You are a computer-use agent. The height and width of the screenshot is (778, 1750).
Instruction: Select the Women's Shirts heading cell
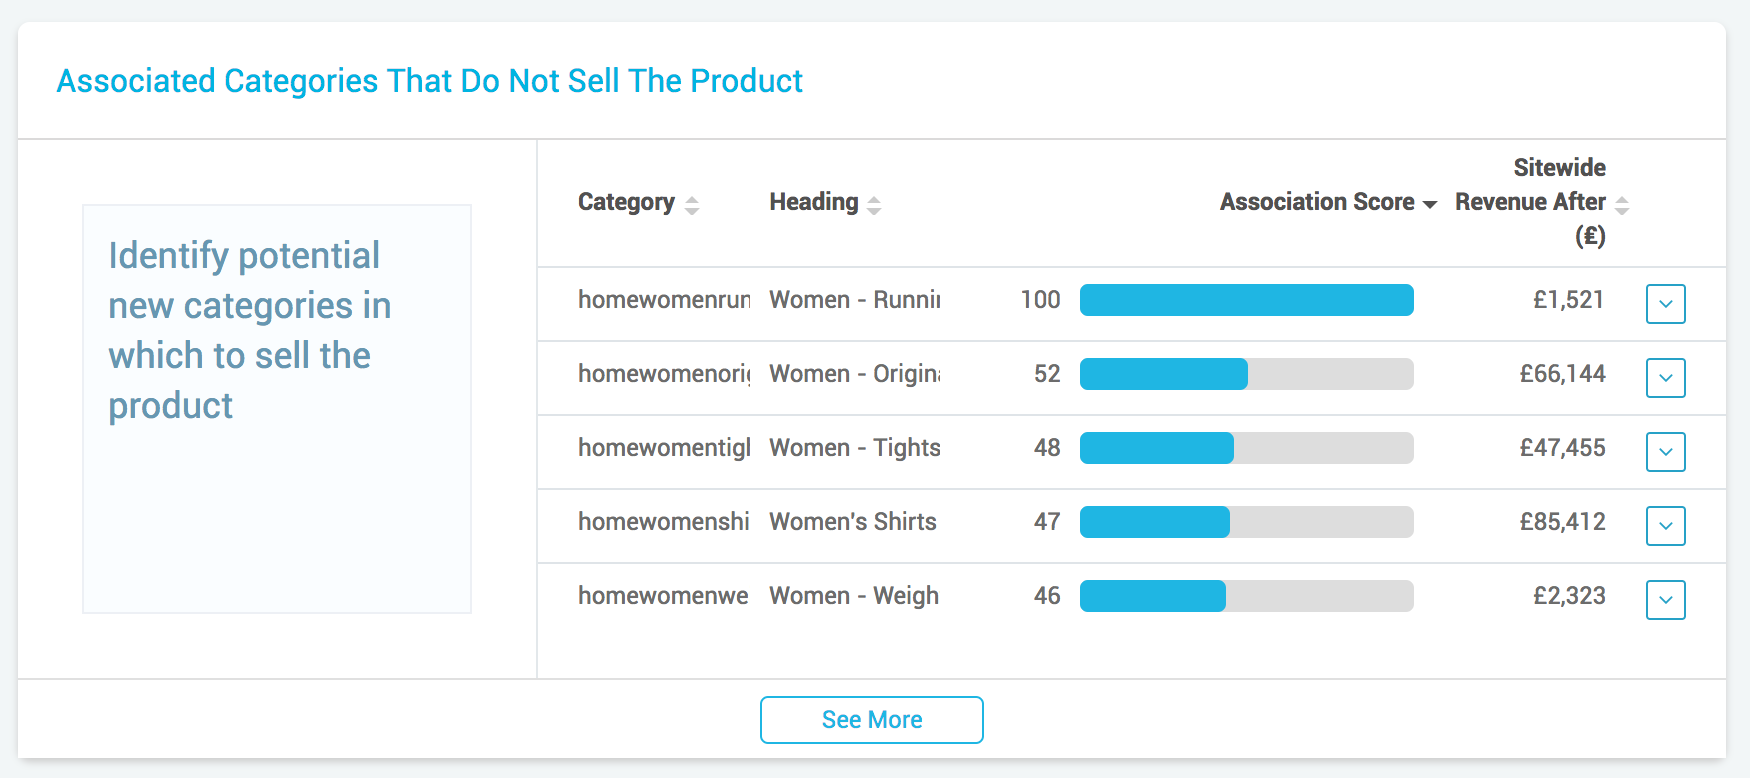(x=853, y=522)
